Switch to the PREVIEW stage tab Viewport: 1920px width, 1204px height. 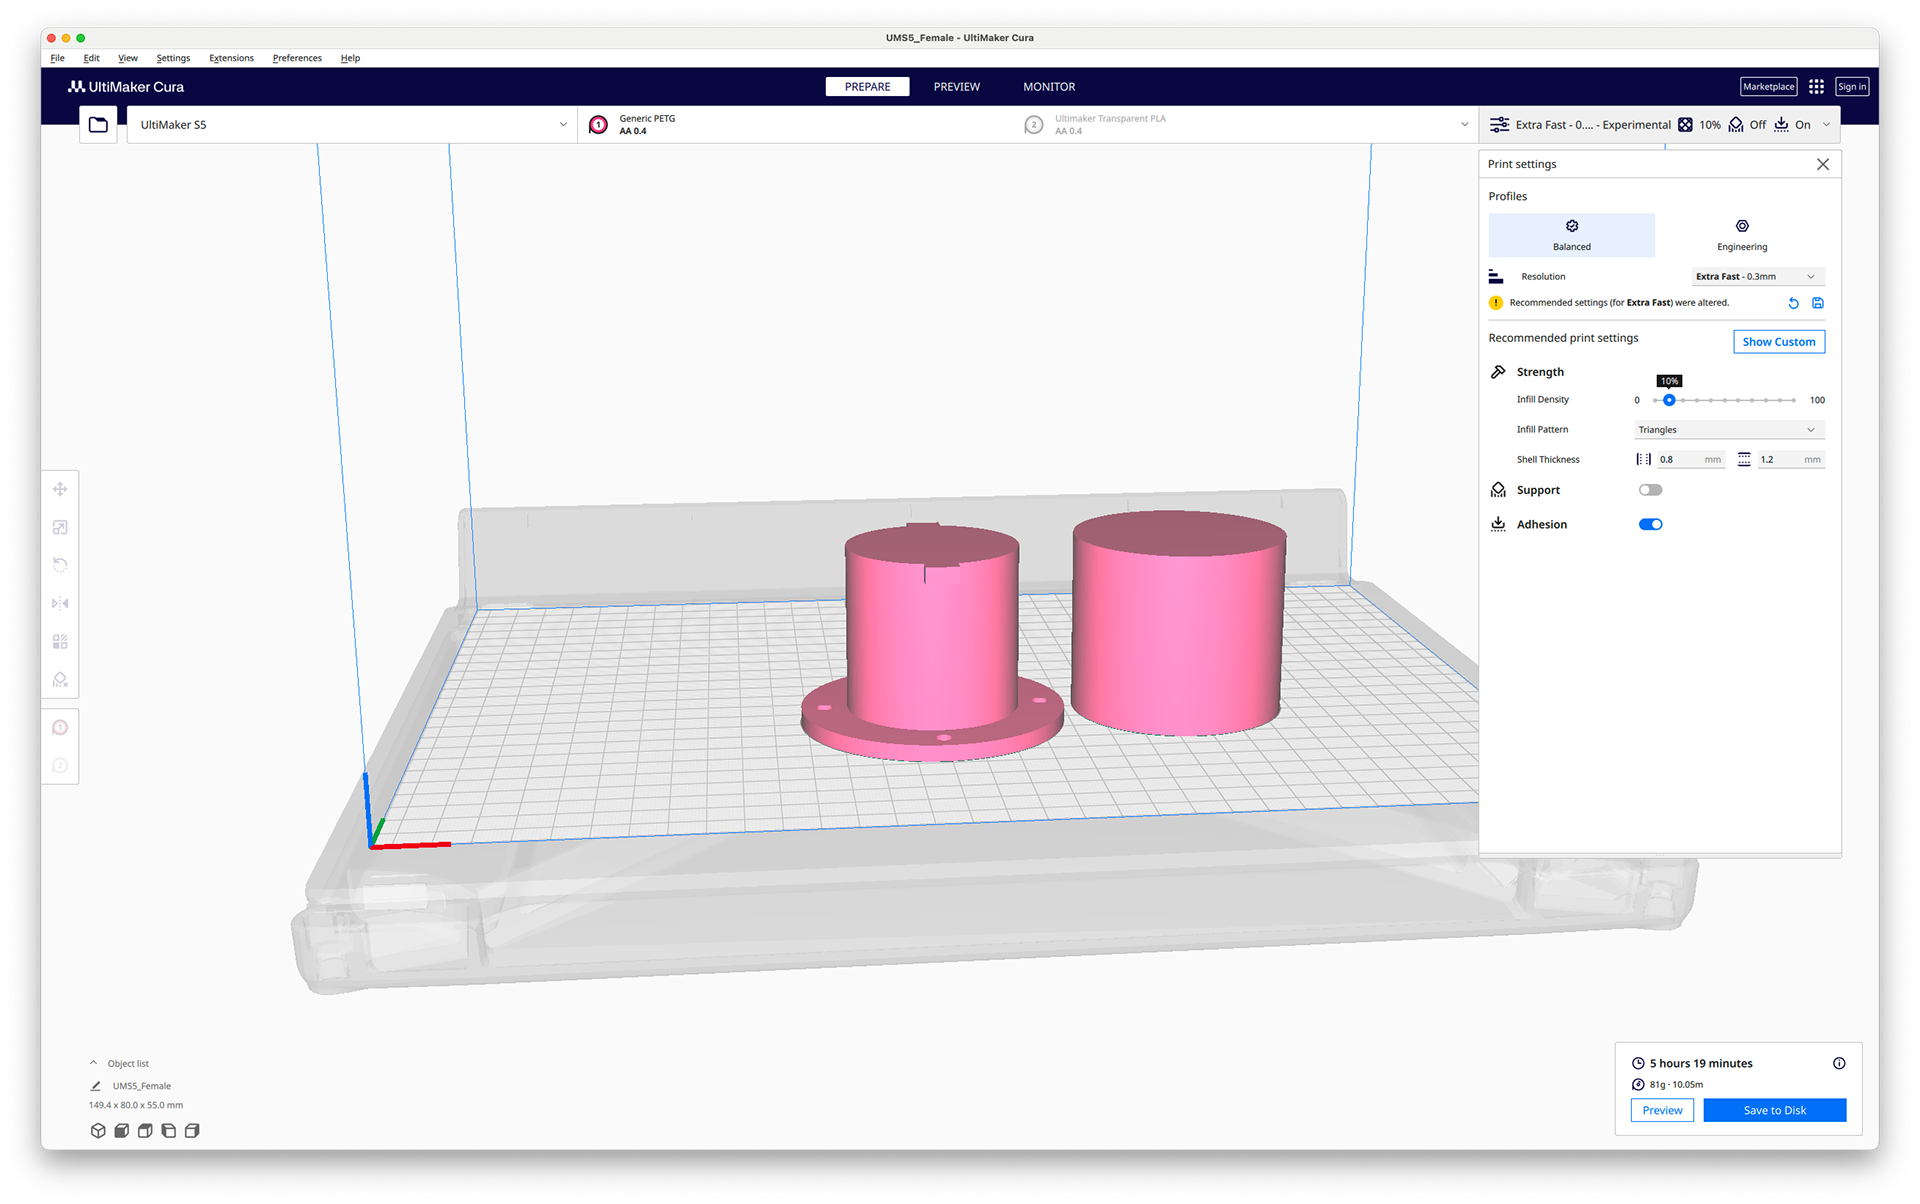[x=957, y=87]
